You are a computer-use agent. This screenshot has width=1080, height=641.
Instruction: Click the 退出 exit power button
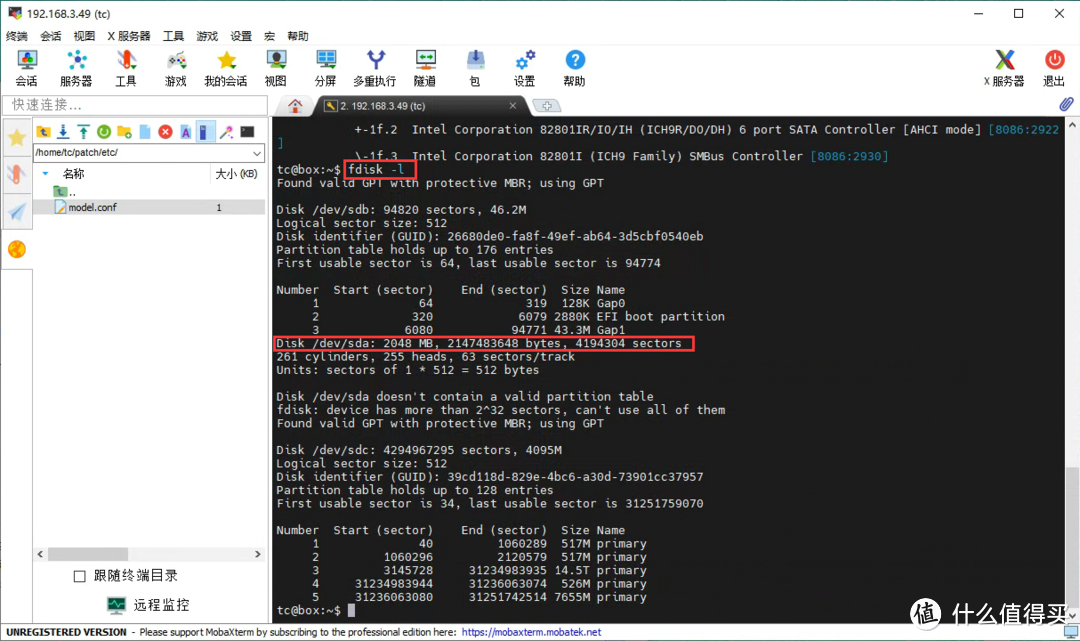coord(1054,69)
